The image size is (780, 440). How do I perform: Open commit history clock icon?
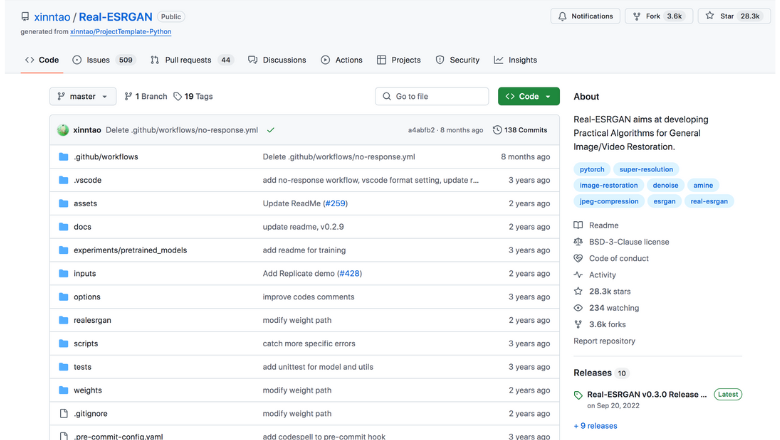(x=497, y=130)
